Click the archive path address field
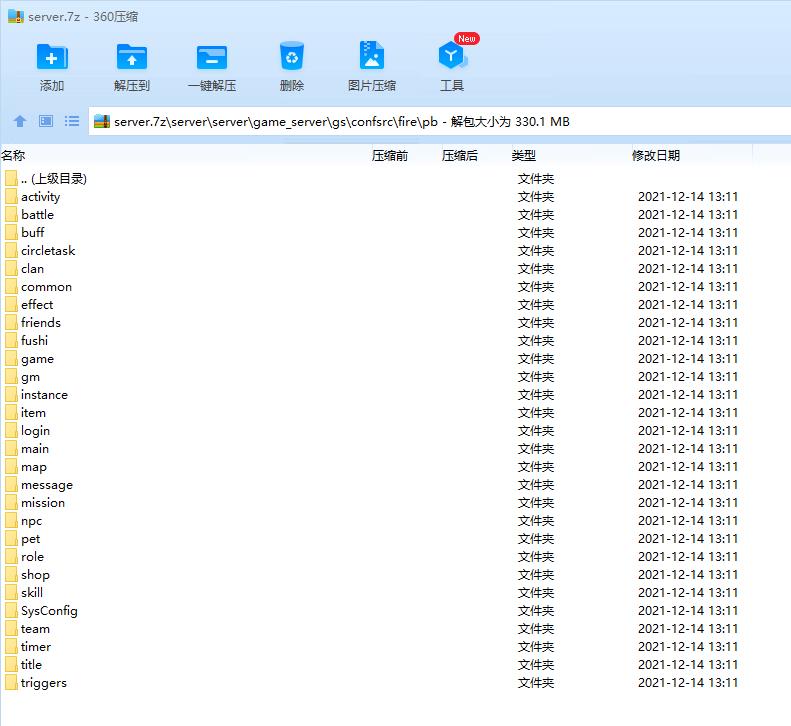 [x=400, y=121]
